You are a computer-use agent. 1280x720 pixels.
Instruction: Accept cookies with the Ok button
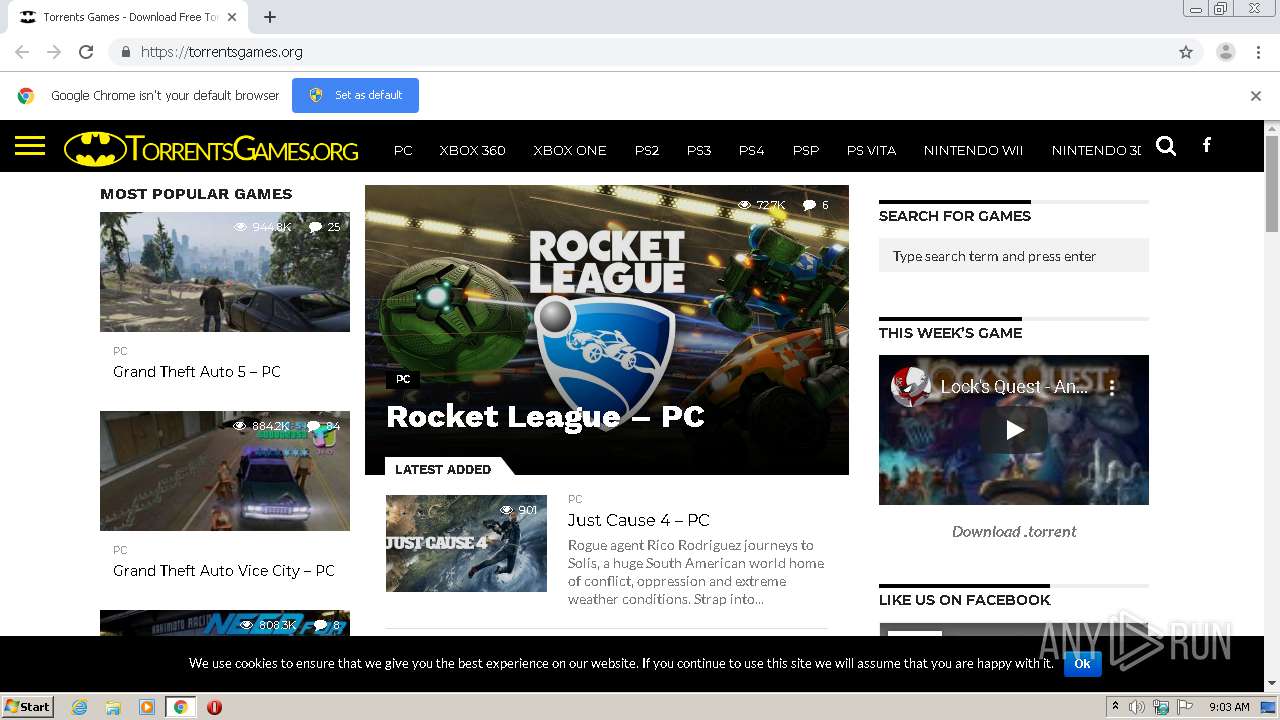tap(1082, 663)
